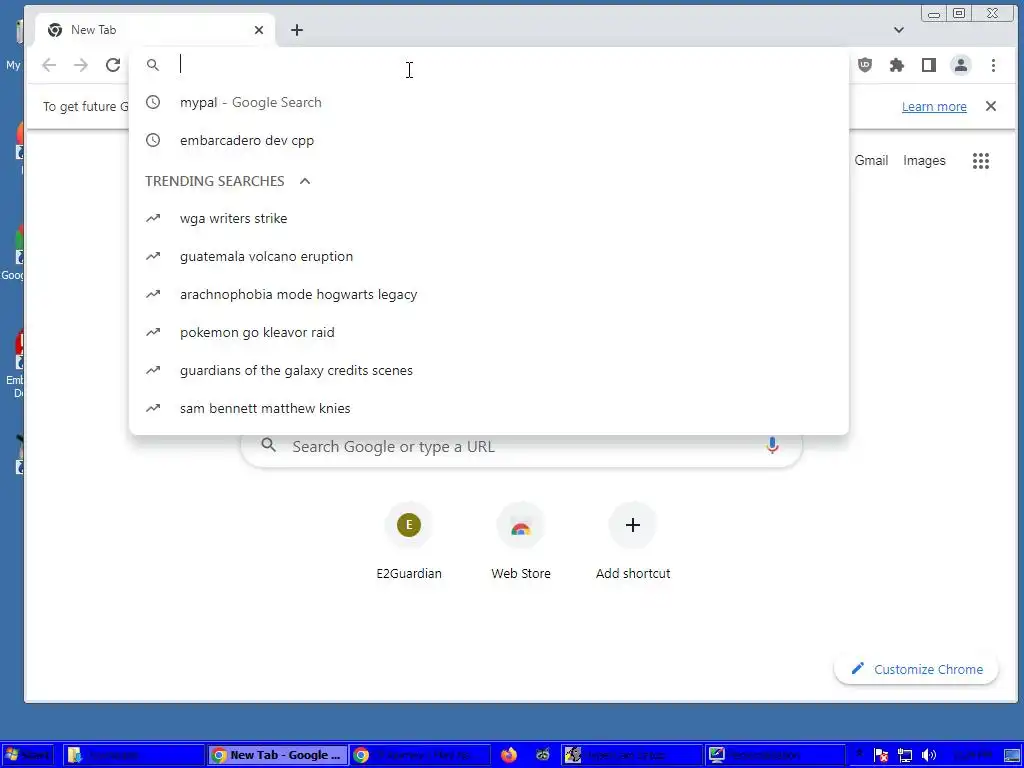Click the Customize Chrome button

[x=916, y=669]
